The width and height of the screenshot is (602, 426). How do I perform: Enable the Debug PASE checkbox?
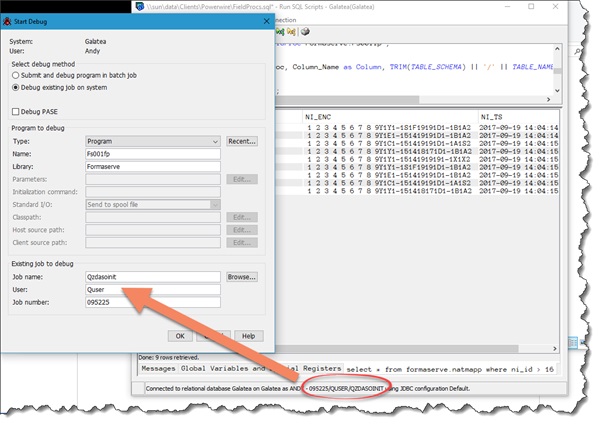point(17,111)
